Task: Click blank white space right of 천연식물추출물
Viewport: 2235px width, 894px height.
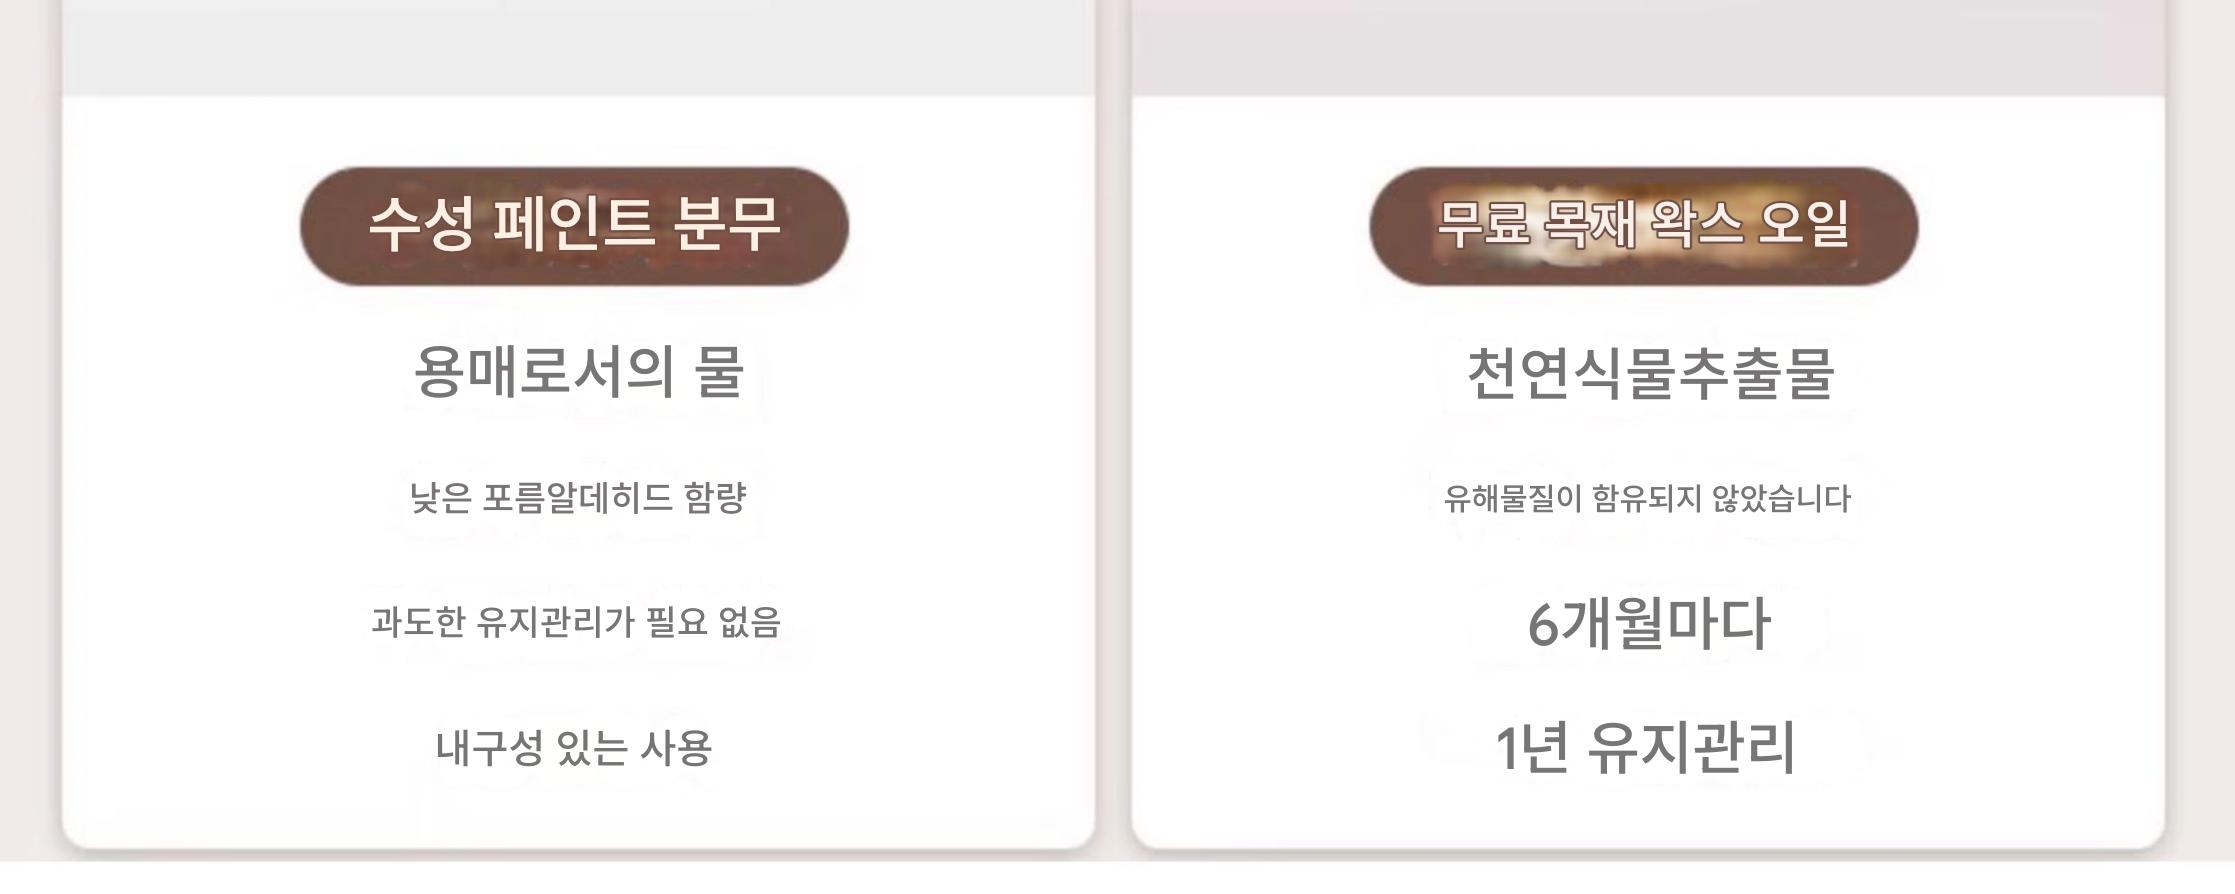Action: [x=2000, y=374]
